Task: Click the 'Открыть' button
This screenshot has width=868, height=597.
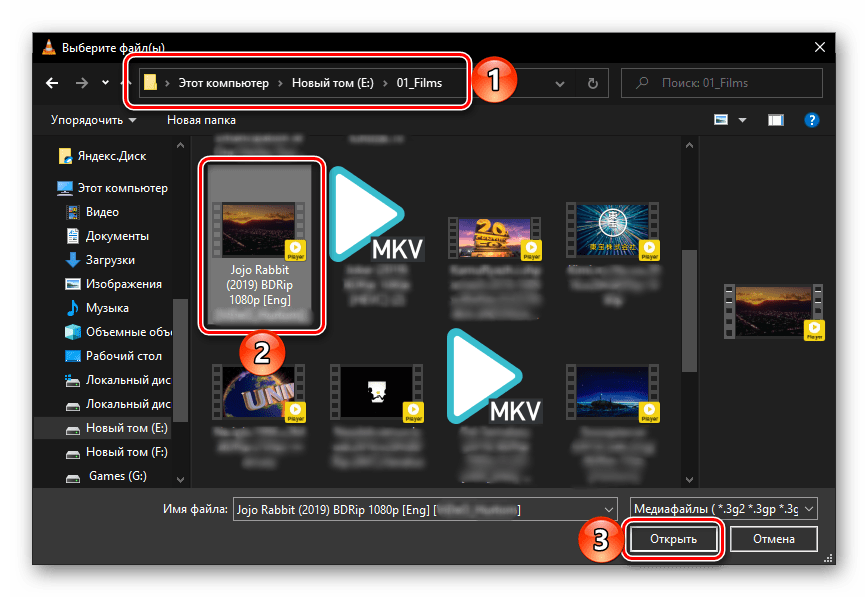Action: click(673, 539)
